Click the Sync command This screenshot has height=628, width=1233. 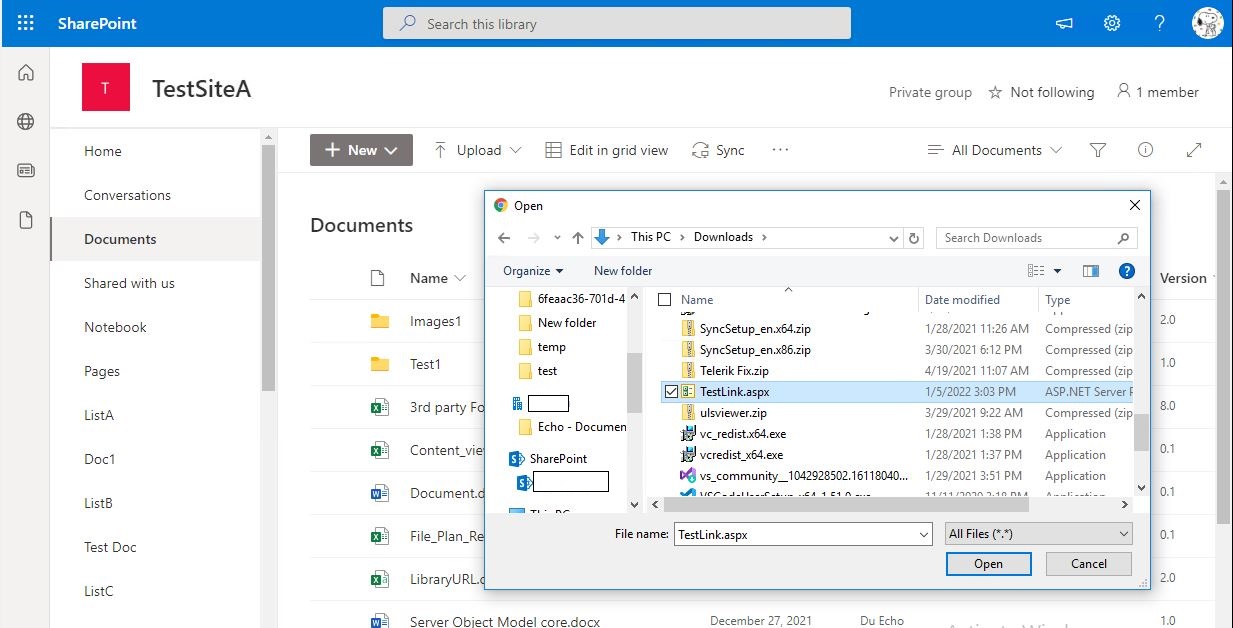[718, 150]
